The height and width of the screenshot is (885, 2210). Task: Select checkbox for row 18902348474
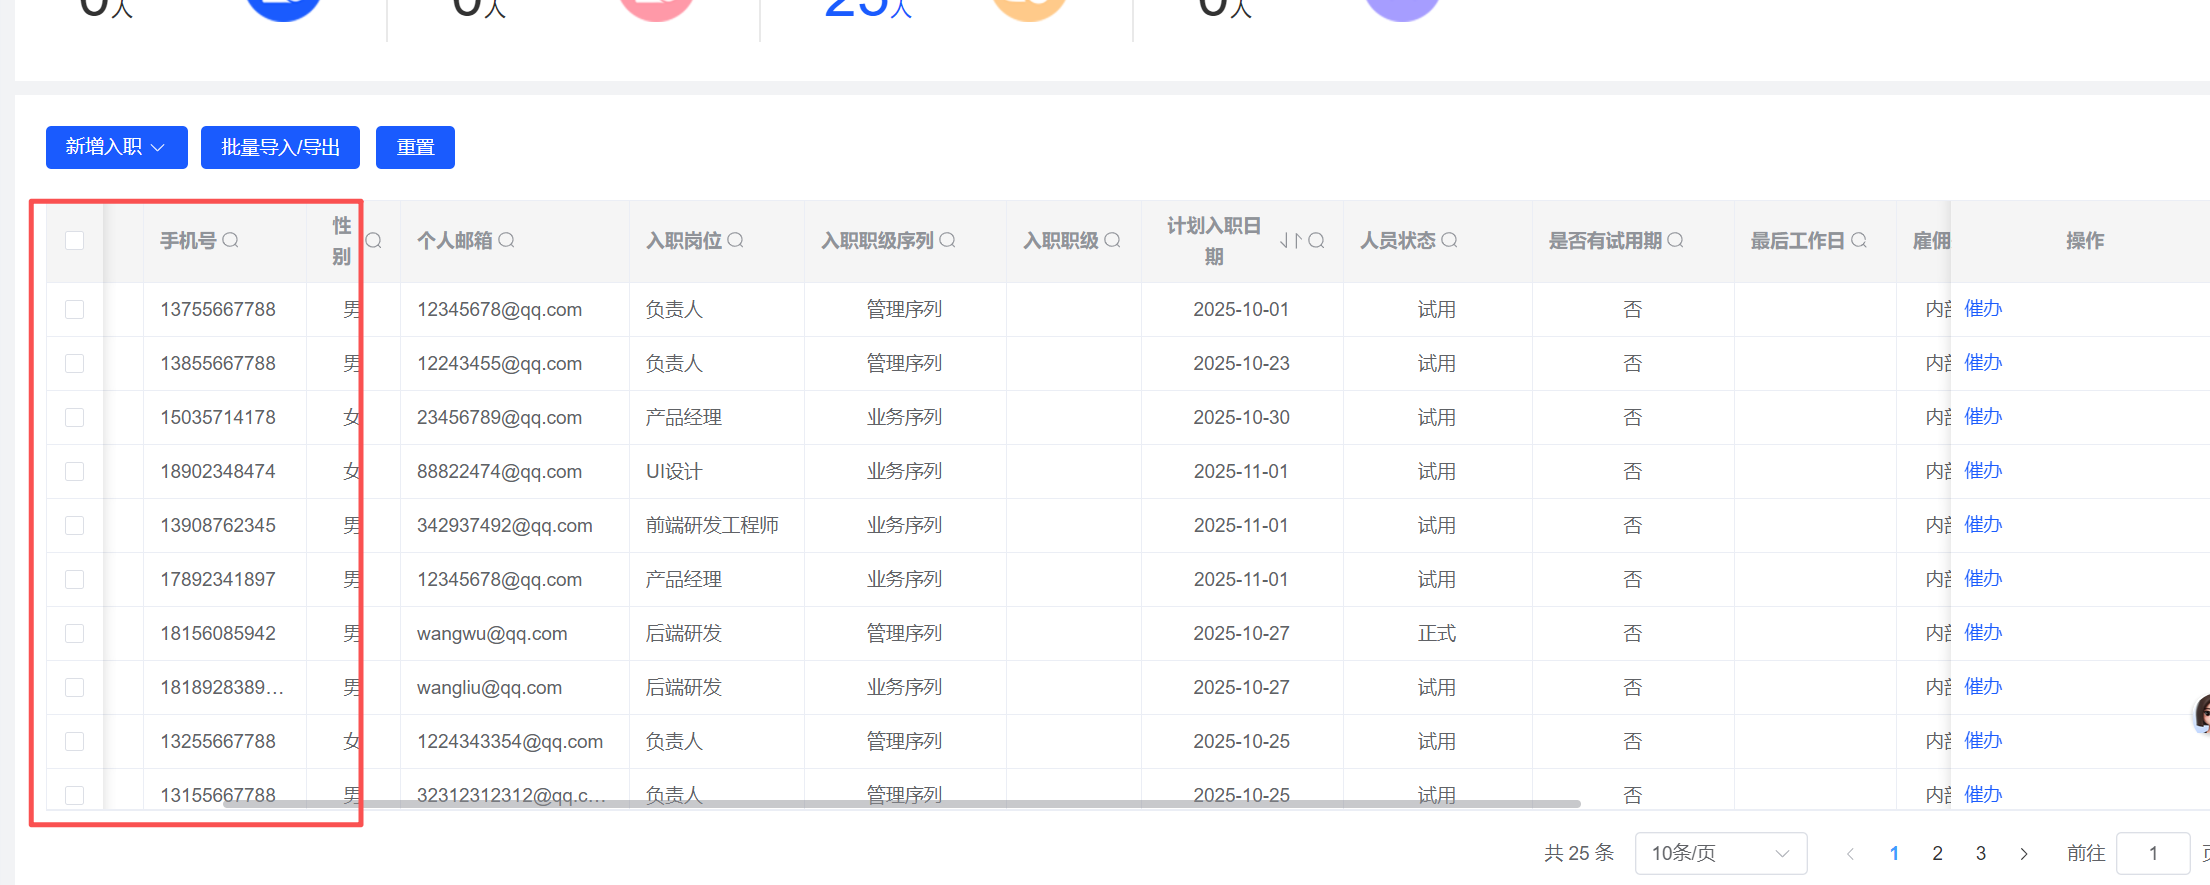pos(75,472)
